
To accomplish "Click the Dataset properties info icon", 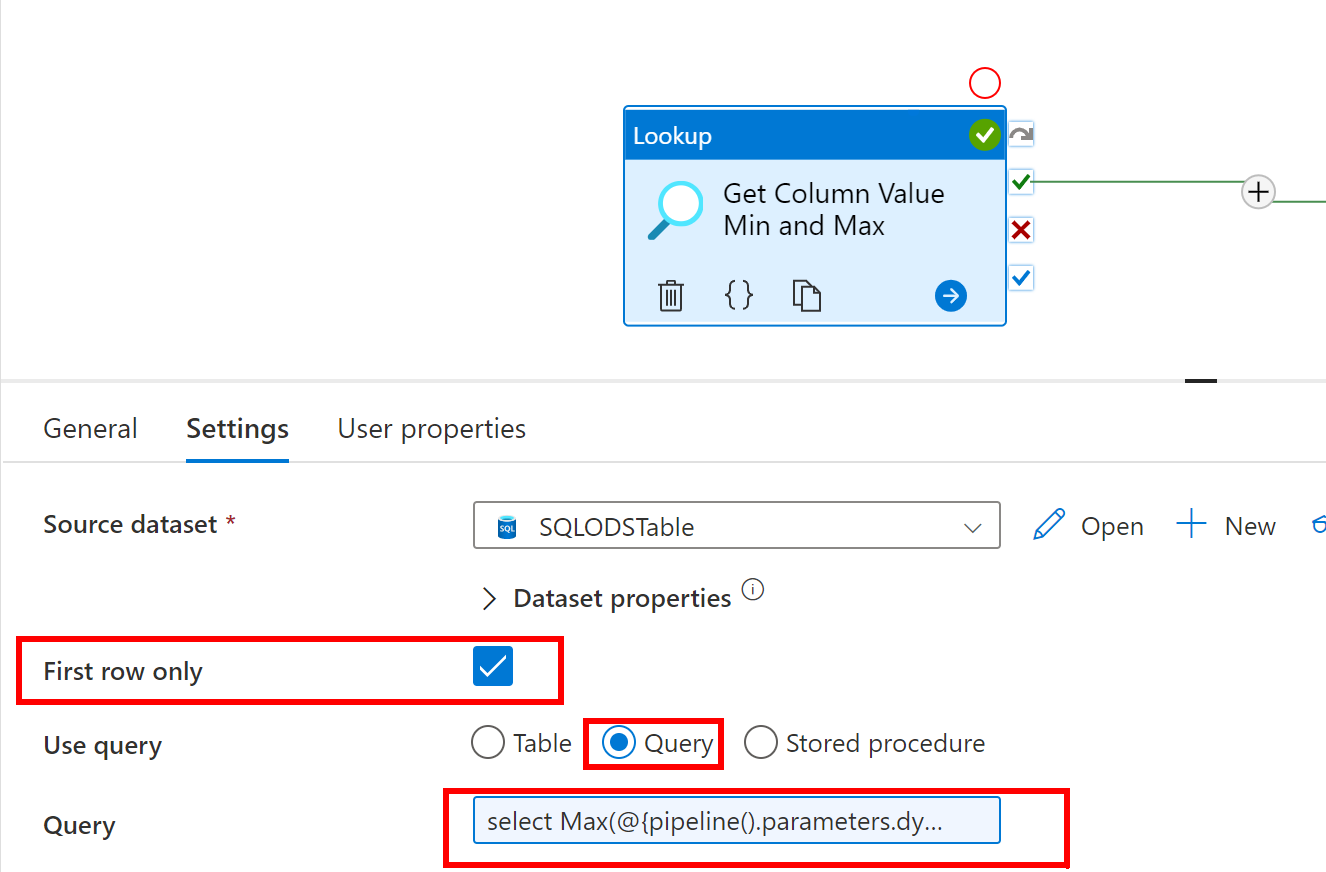I will pos(753,589).
